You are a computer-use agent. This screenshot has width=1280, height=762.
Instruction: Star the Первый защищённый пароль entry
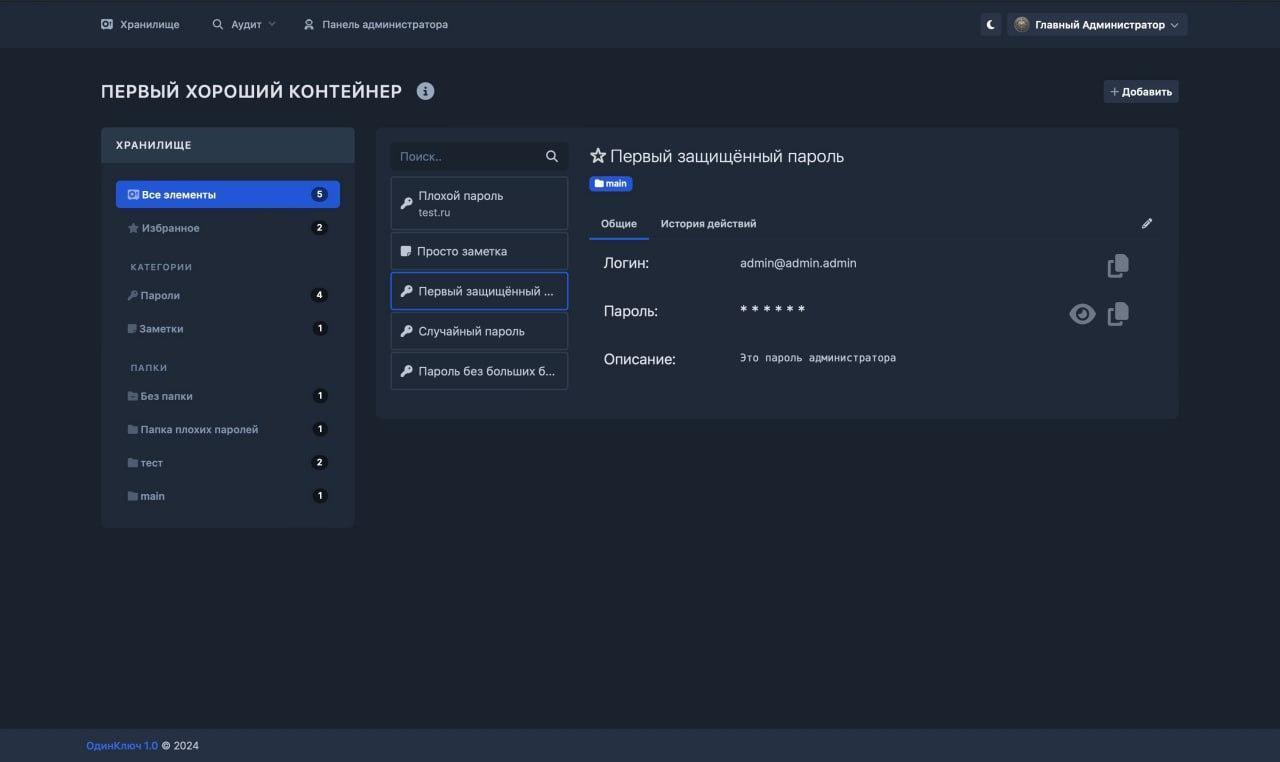598,156
